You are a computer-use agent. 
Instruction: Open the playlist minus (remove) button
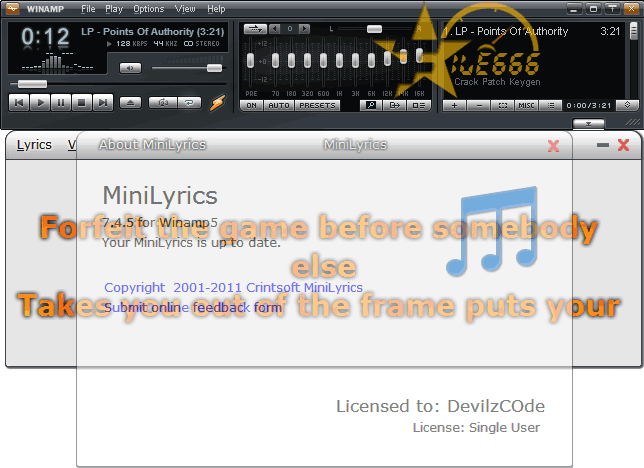click(479, 106)
